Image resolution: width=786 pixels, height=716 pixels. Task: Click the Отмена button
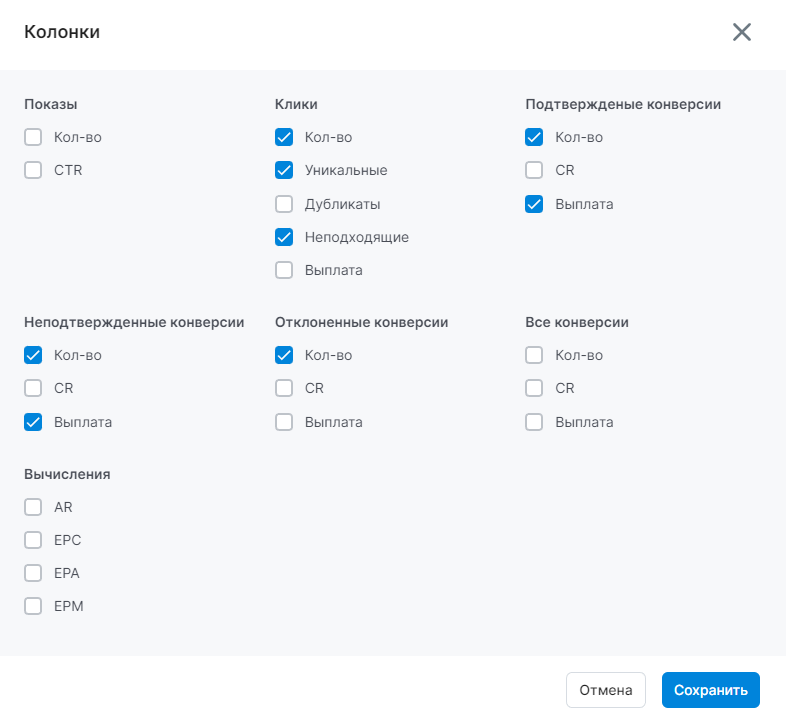[x=606, y=690]
